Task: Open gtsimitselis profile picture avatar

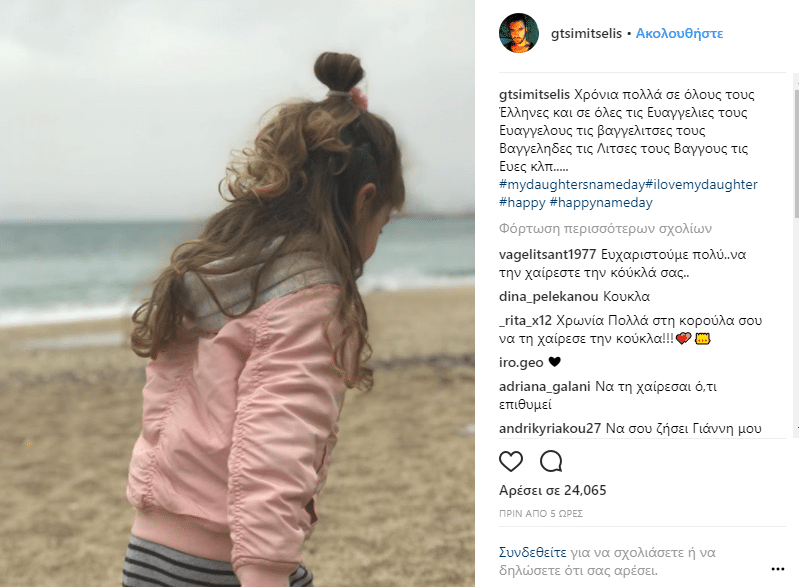Action: [519, 33]
